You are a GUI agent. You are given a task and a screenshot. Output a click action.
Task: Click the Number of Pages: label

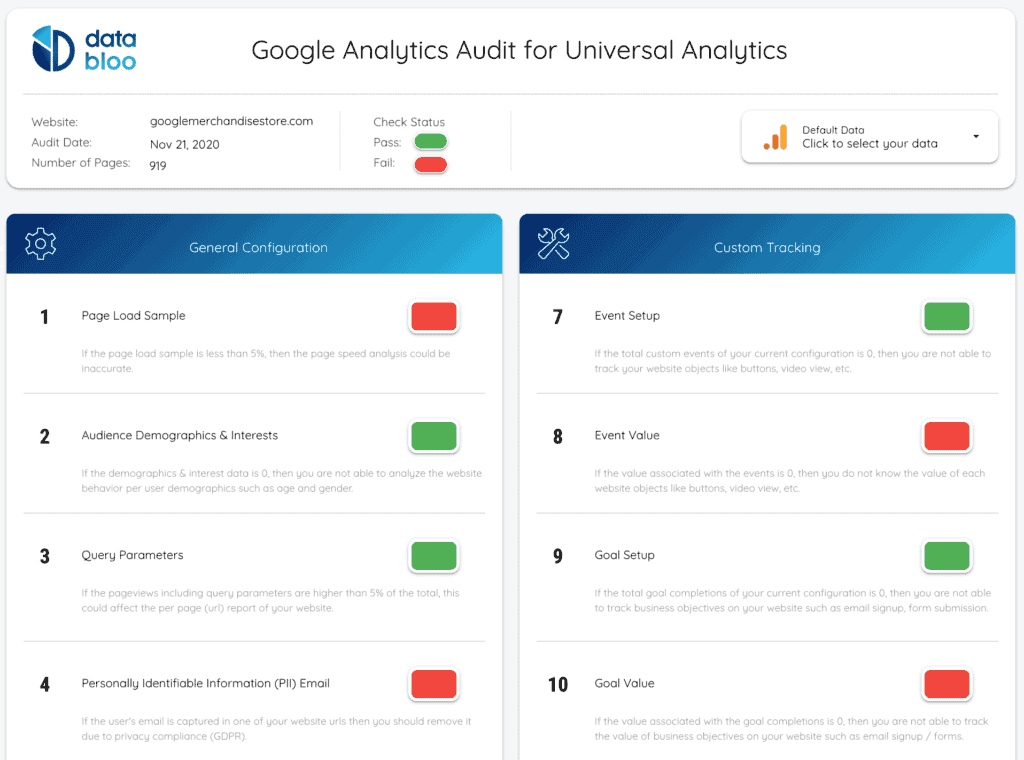click(81, 163)
